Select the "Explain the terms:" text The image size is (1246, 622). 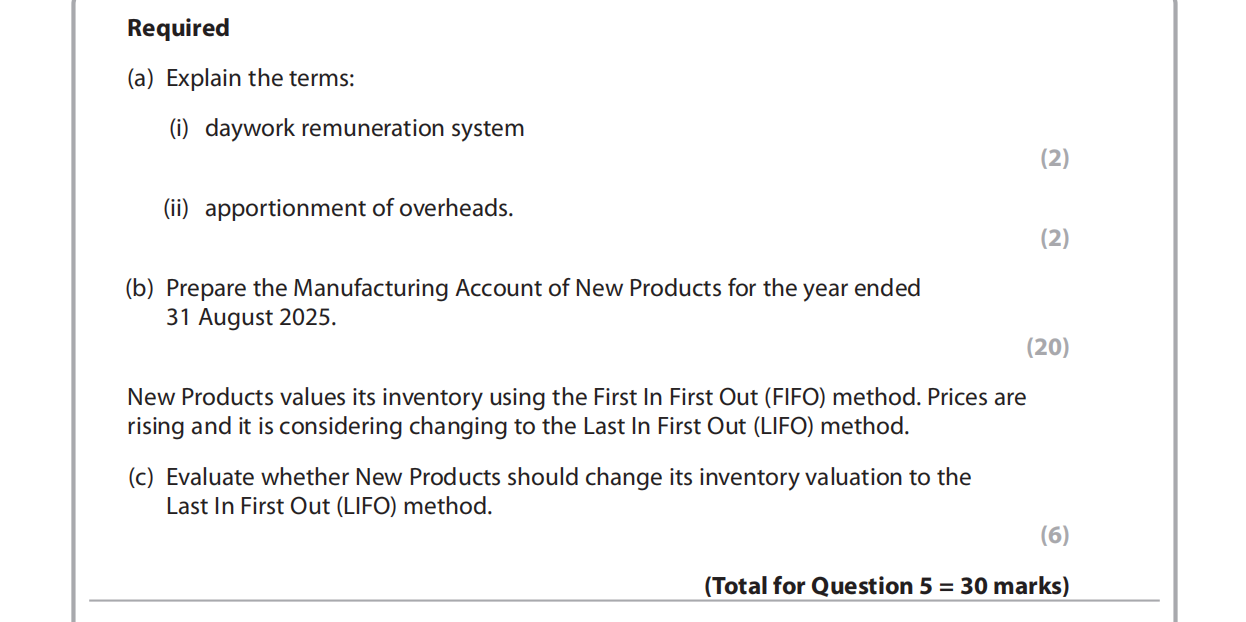coord(260,78)
